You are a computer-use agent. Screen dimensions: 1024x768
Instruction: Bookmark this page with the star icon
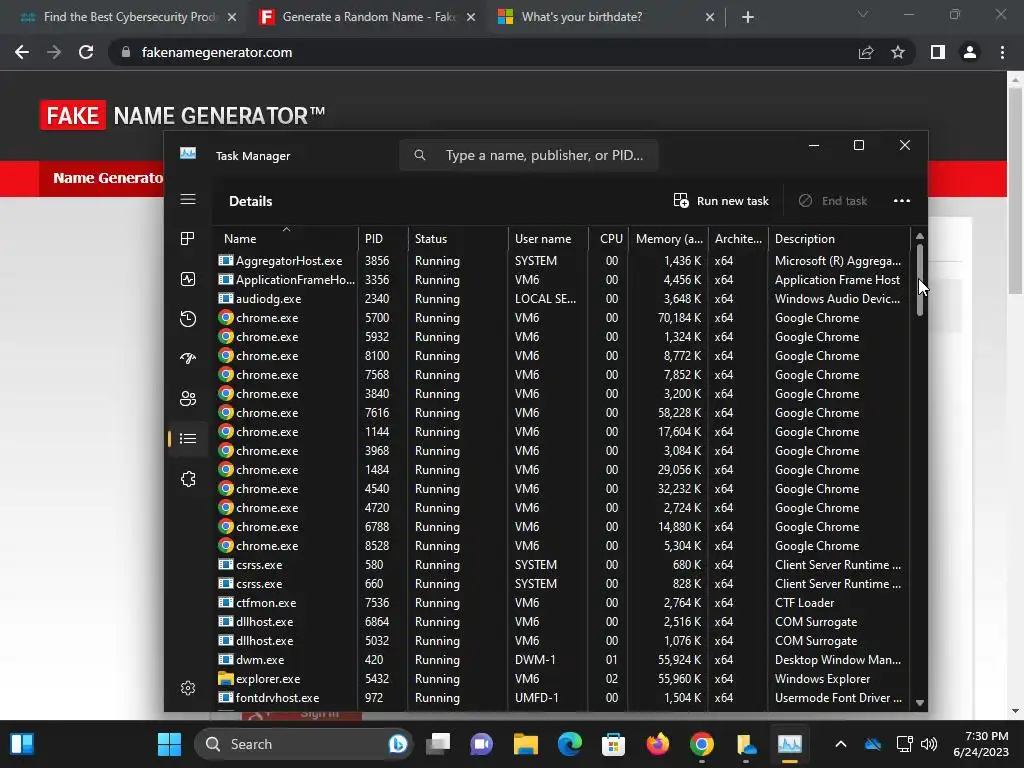point(898,52)
